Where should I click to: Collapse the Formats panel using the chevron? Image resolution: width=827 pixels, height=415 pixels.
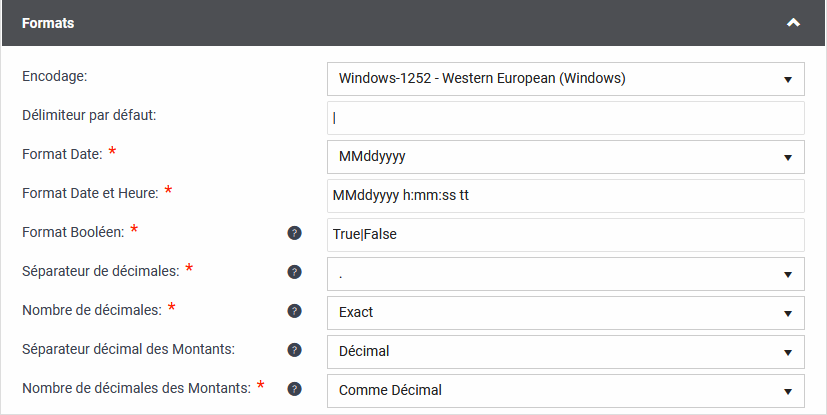[793, 23]
